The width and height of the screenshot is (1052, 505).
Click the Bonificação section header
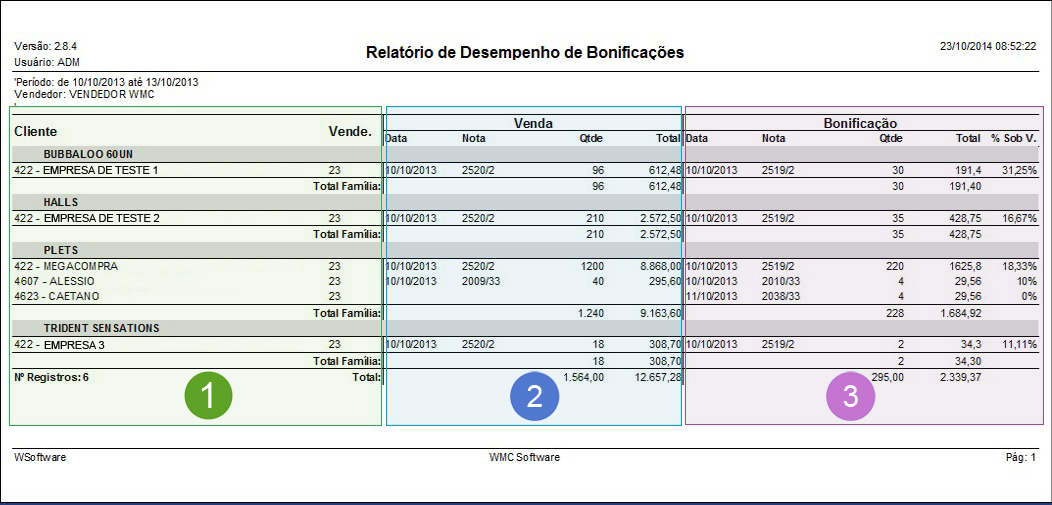[x=859, y=122]
